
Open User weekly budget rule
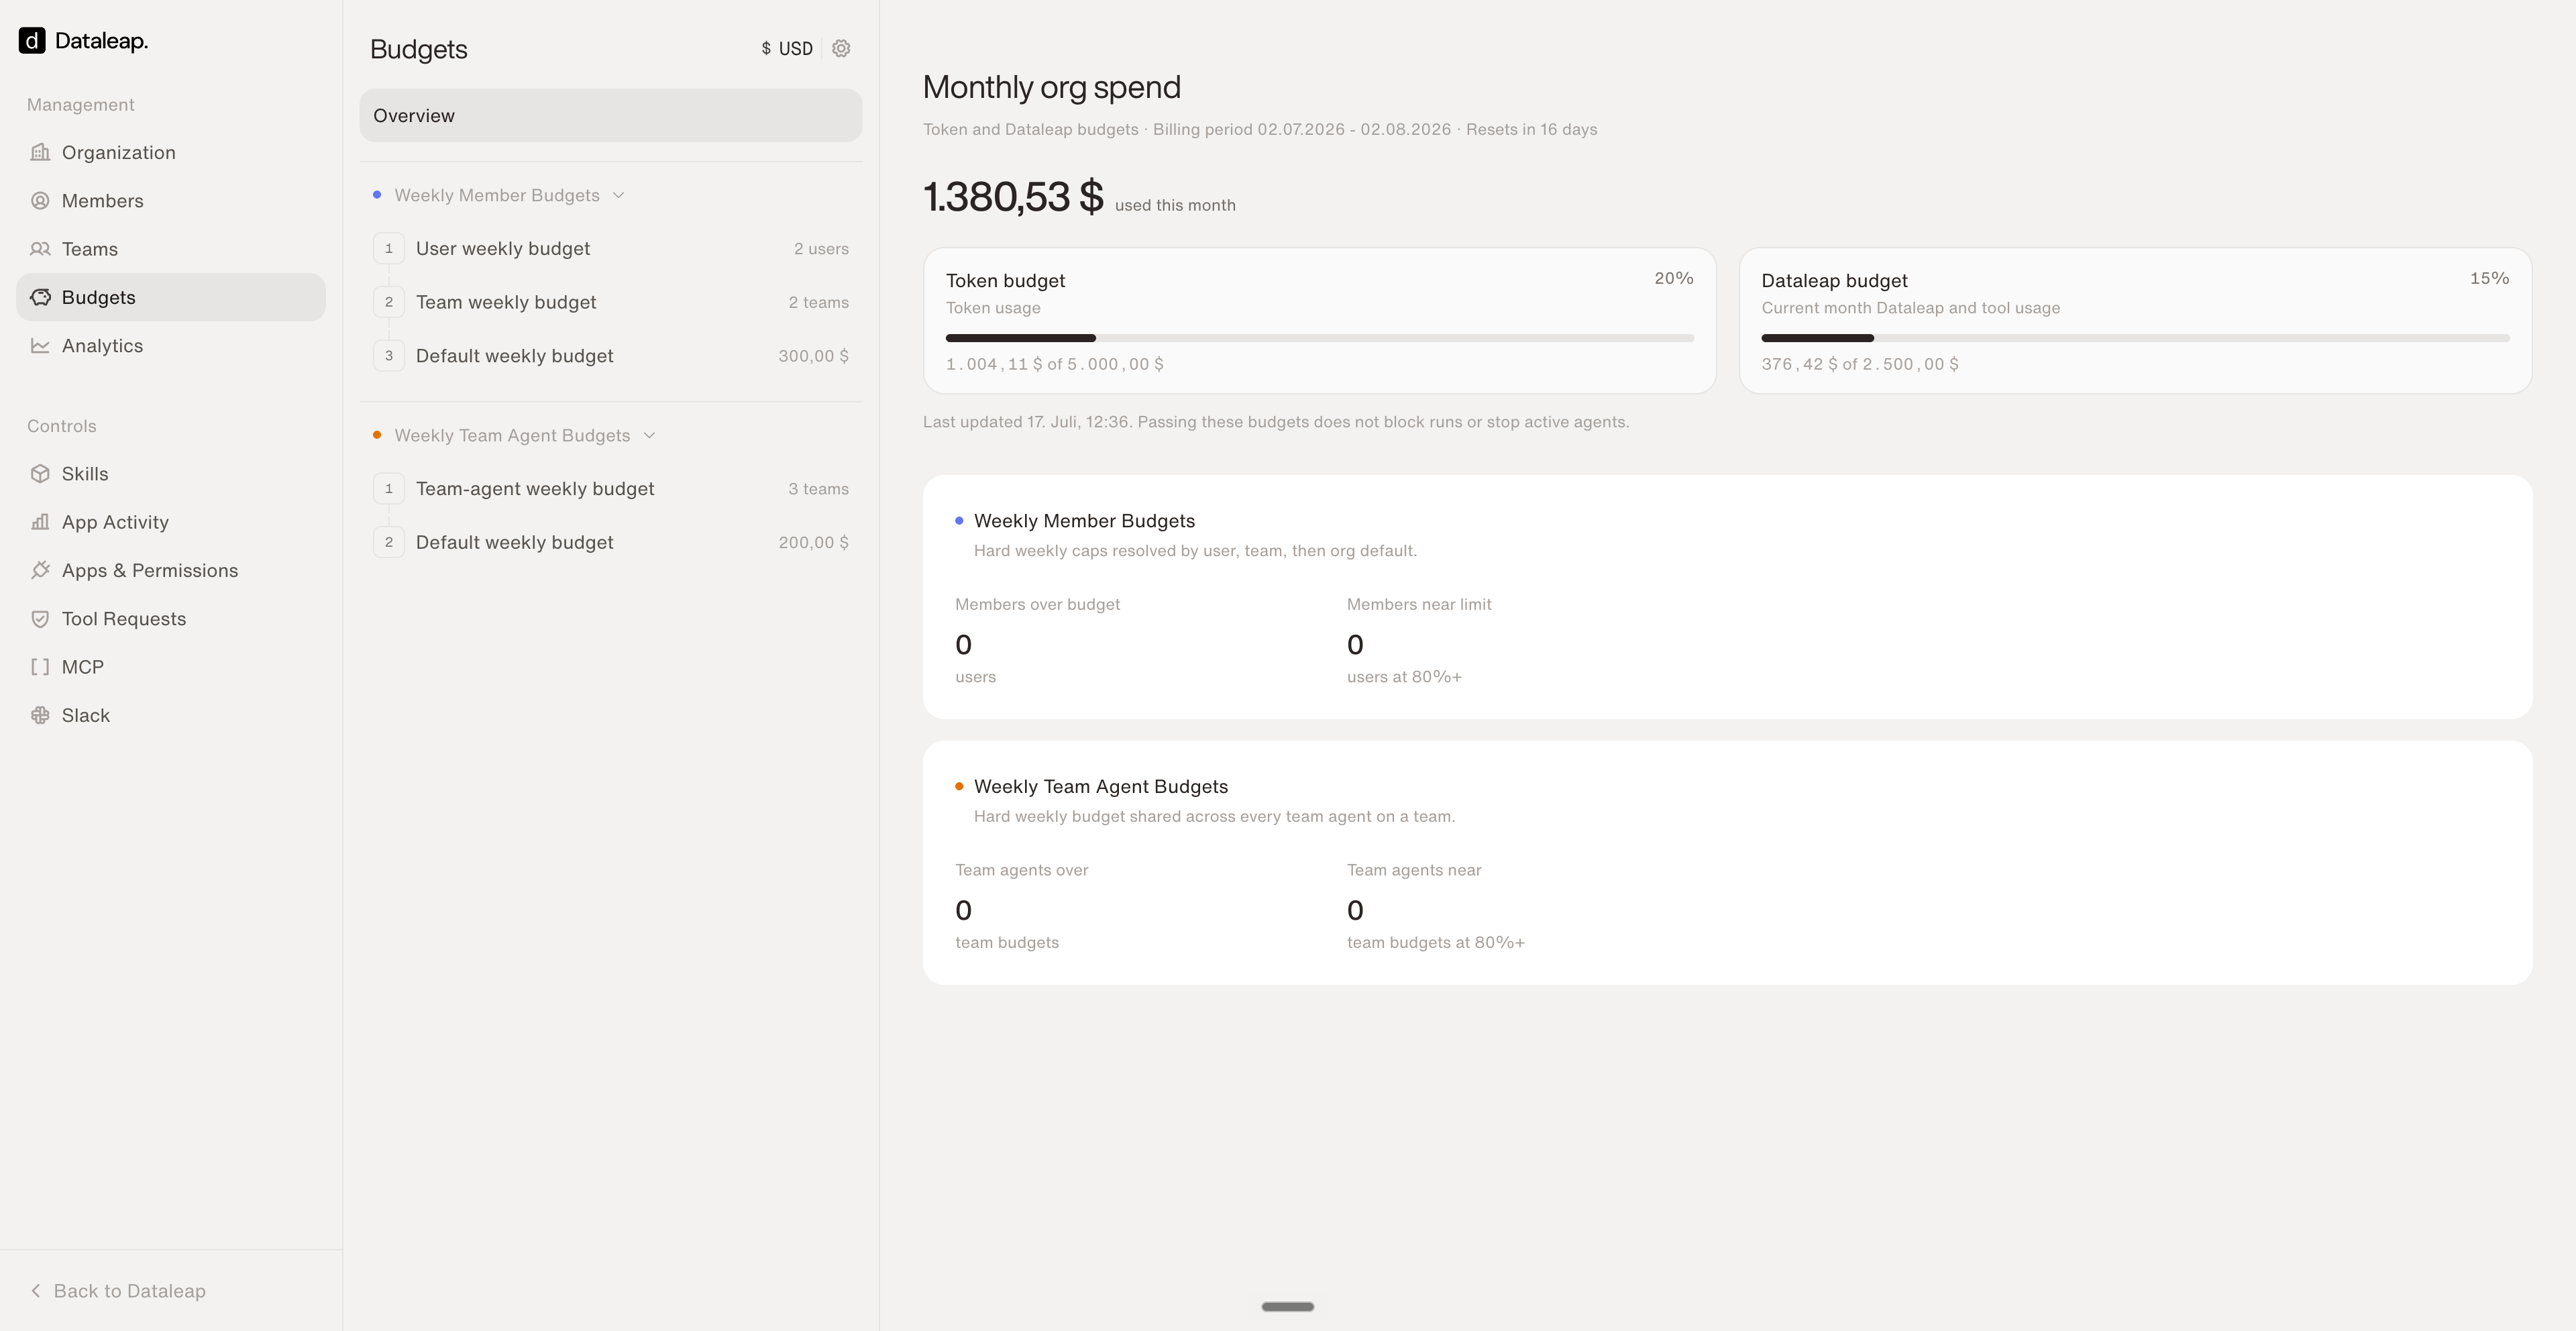(x=611, y=248)
